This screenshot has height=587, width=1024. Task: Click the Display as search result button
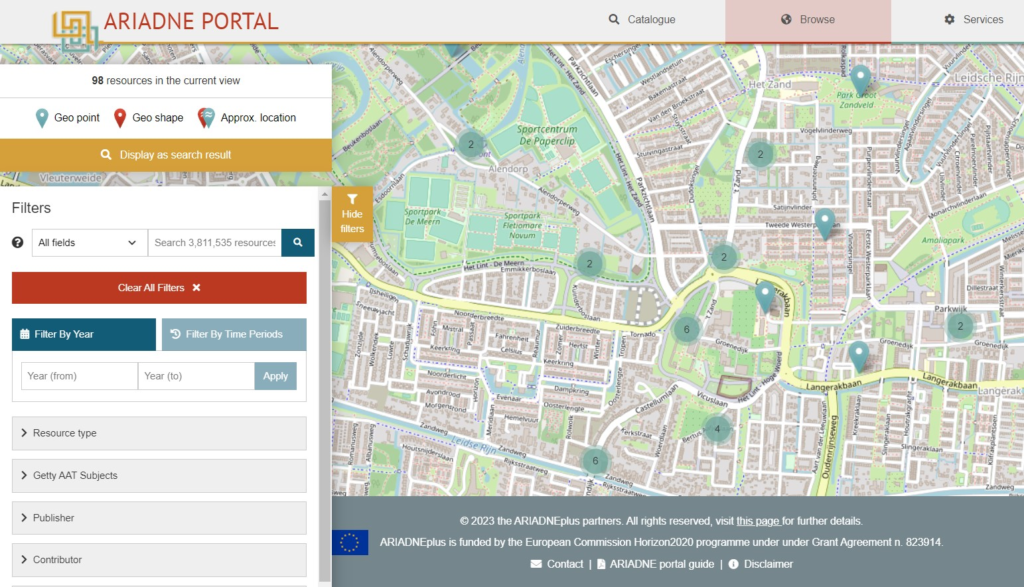[x=166, y=155]
